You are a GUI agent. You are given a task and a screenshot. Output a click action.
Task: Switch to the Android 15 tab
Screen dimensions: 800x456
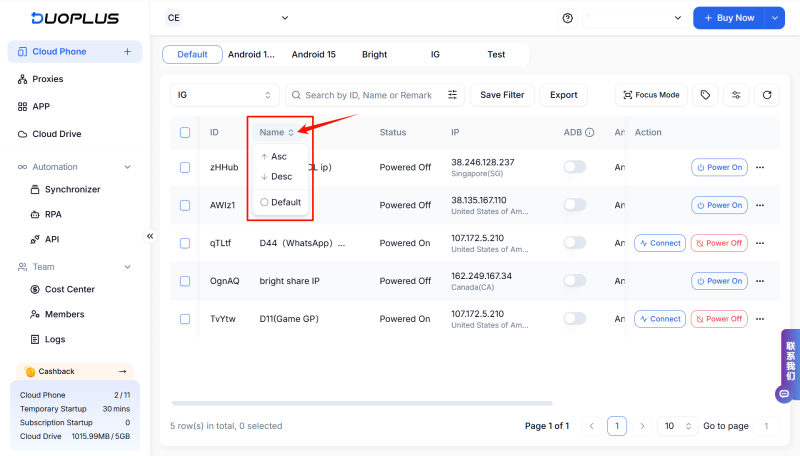pos(313,54)
